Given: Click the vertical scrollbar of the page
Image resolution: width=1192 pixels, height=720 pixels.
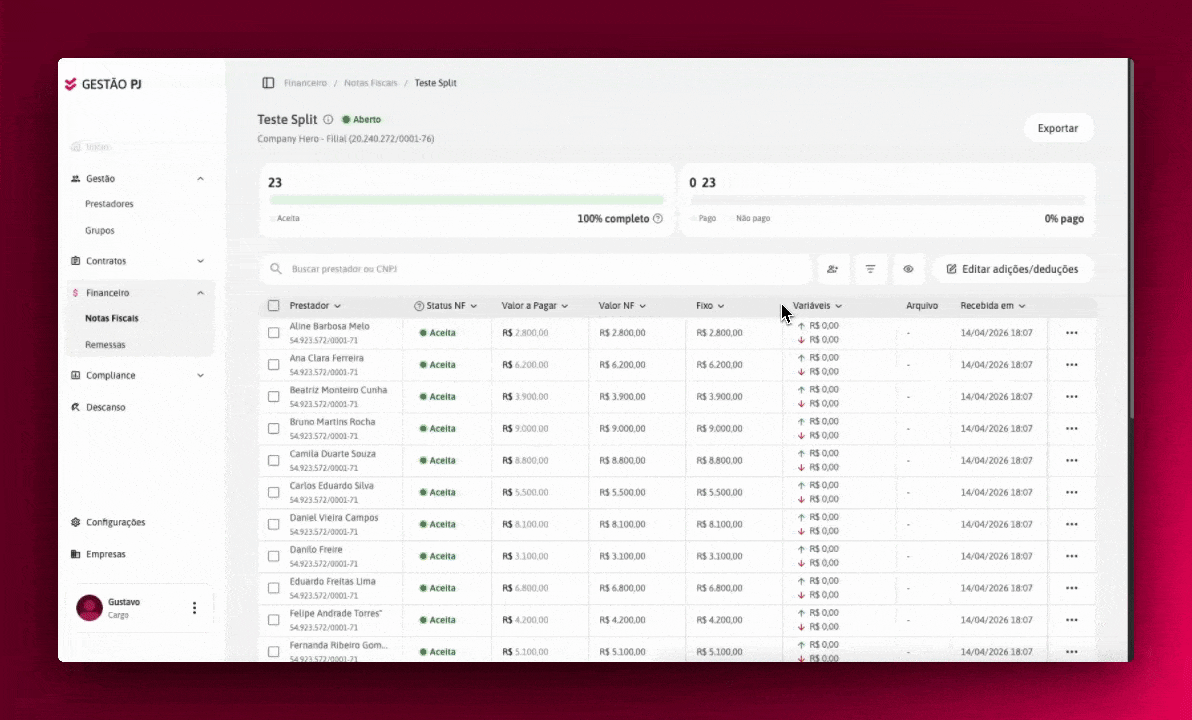Looking at the screenshot, I should point(1131,239).
